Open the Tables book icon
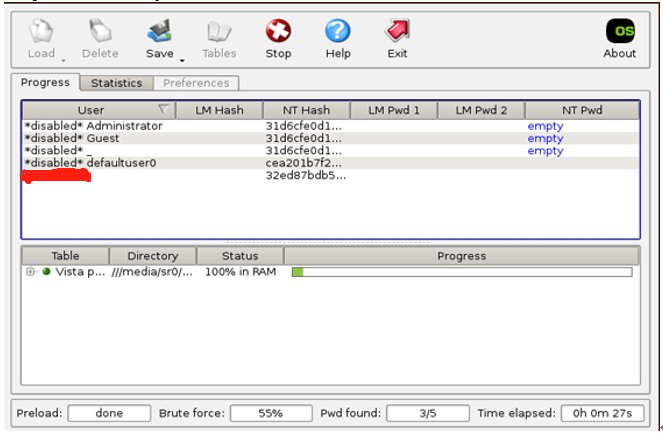The width and height of the screenshot is (663, 433). pyautogui.click(x=219, y=32)
